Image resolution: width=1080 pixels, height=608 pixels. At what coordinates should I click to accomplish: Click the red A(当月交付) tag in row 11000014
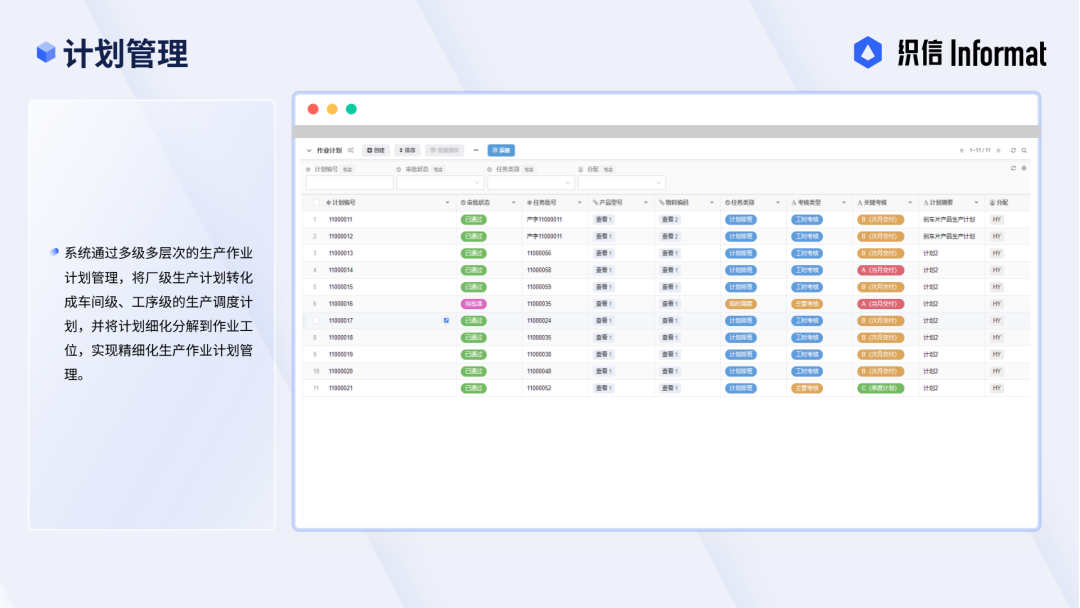click(x=880, y=270)
